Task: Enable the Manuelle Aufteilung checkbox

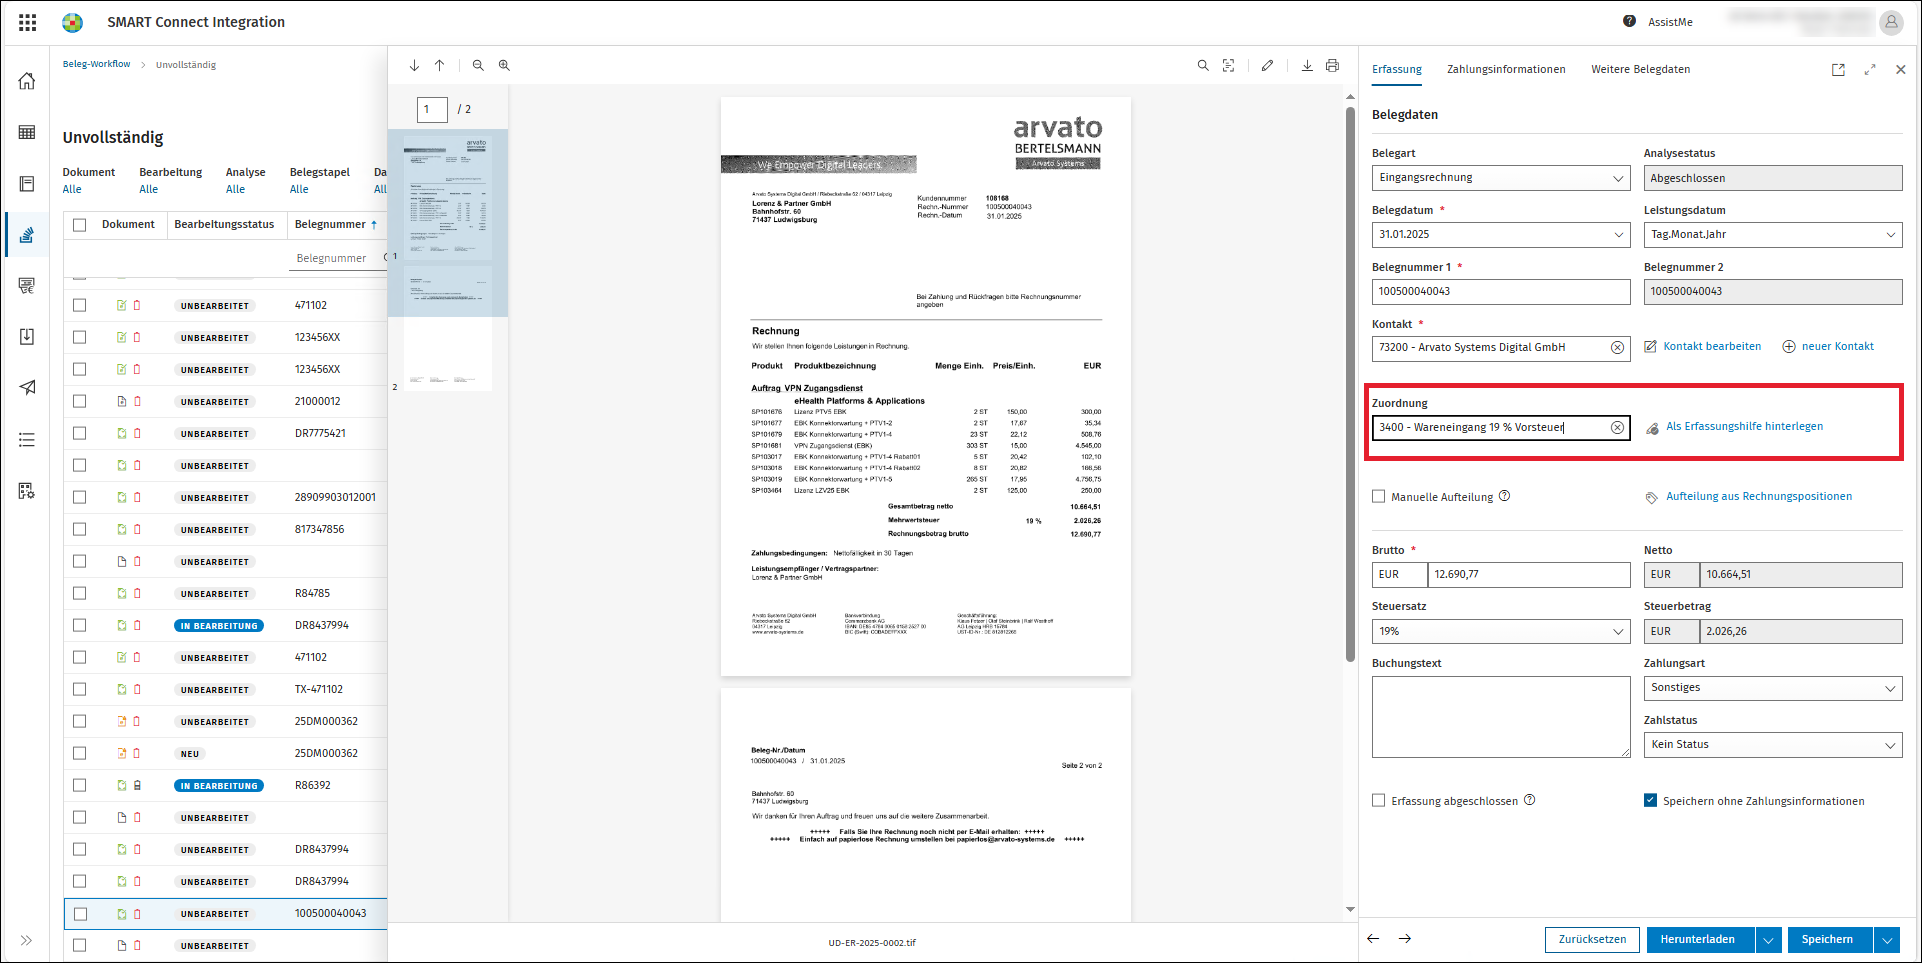Action: 1379,496
